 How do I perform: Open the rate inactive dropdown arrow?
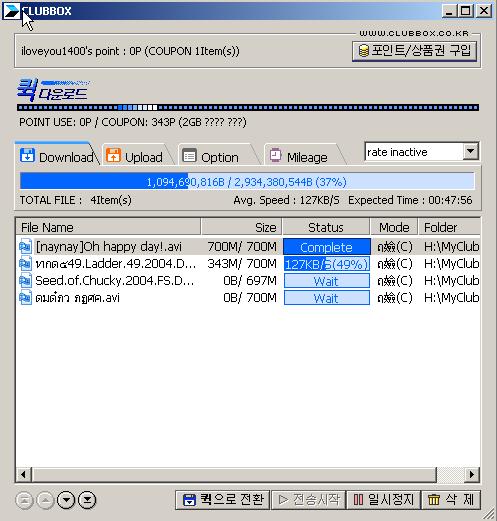(x=470, y=152)
